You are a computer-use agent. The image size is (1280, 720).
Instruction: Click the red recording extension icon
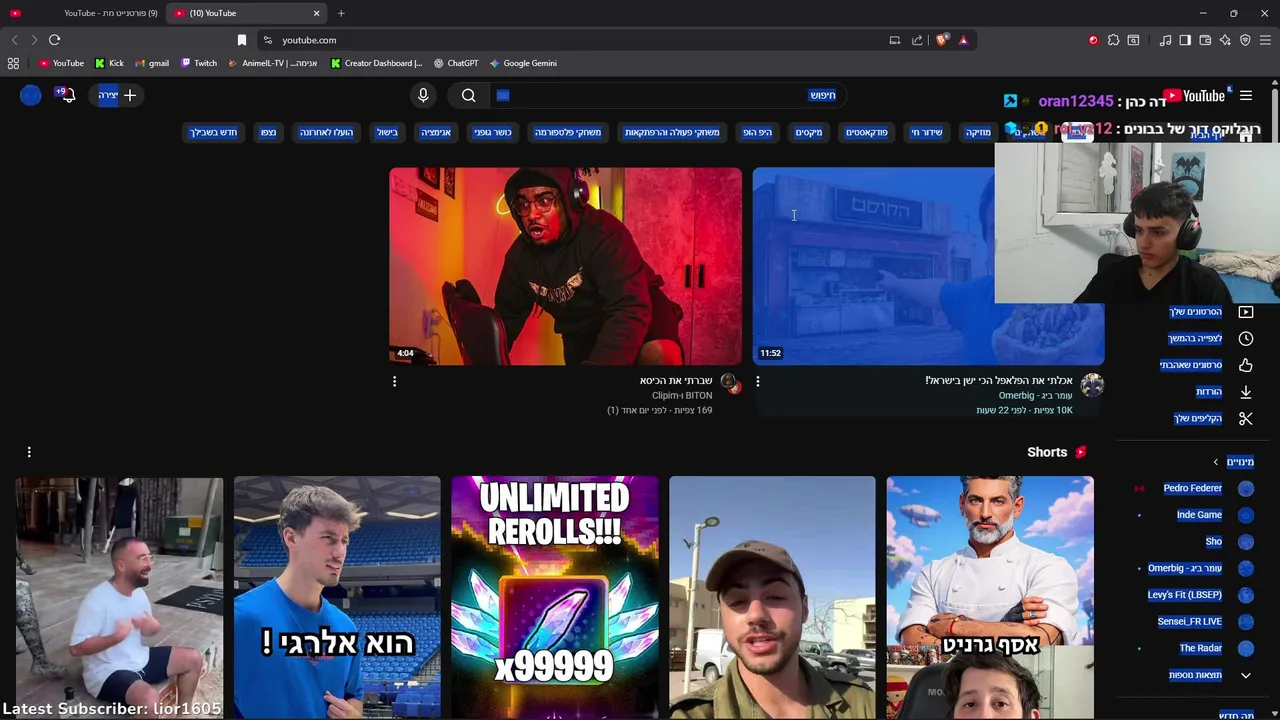[x=1093, y=40]
